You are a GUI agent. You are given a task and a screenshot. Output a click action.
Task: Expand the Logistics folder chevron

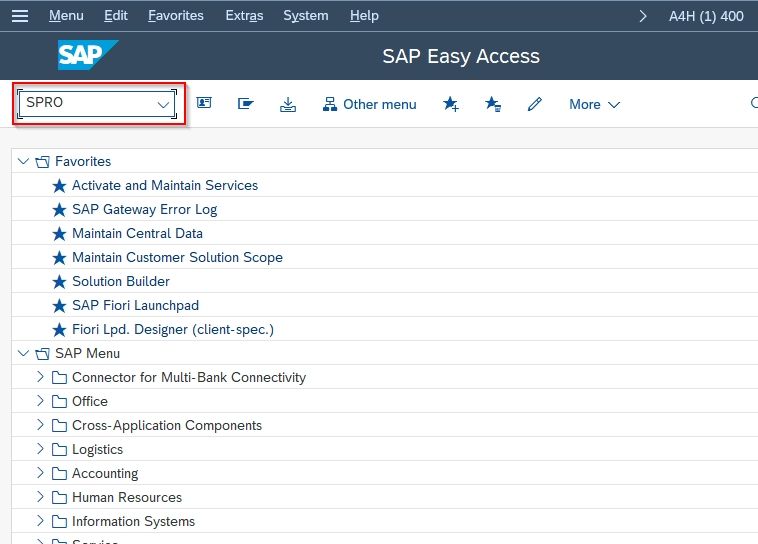click(x=41, y=449)
